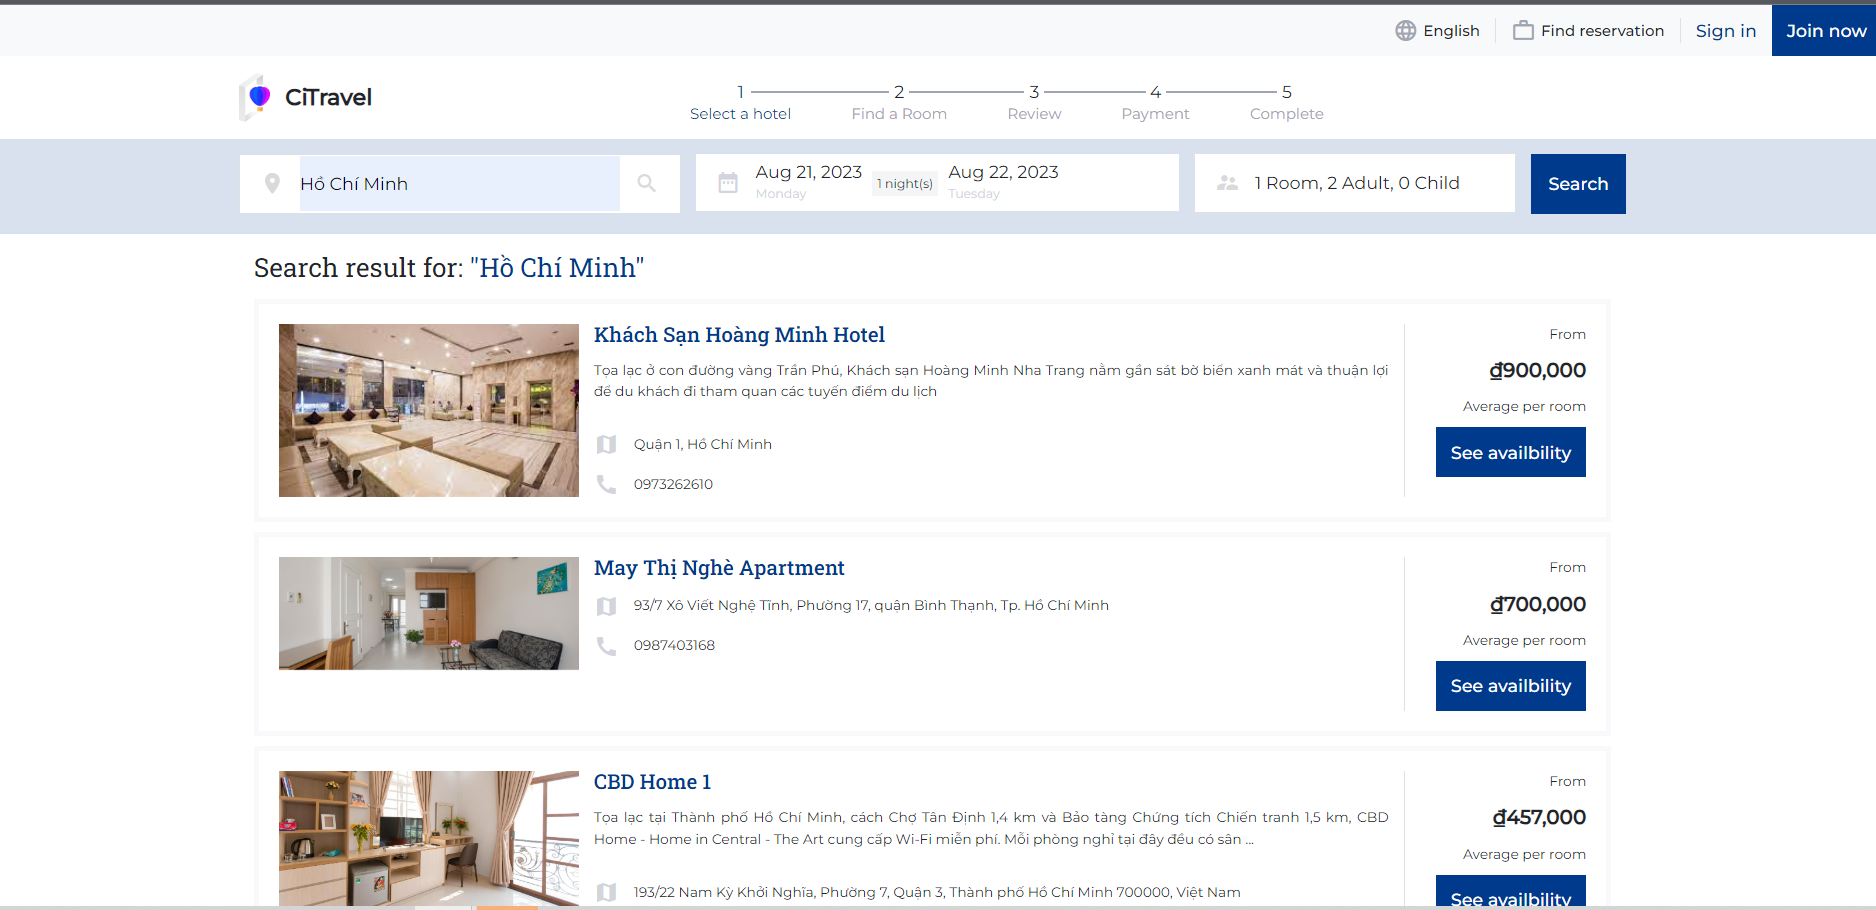Open Khách Sạn Hoàng Minh Hotel lobby photo
This screenshot has height=910, width=1876.
[429, 410]
